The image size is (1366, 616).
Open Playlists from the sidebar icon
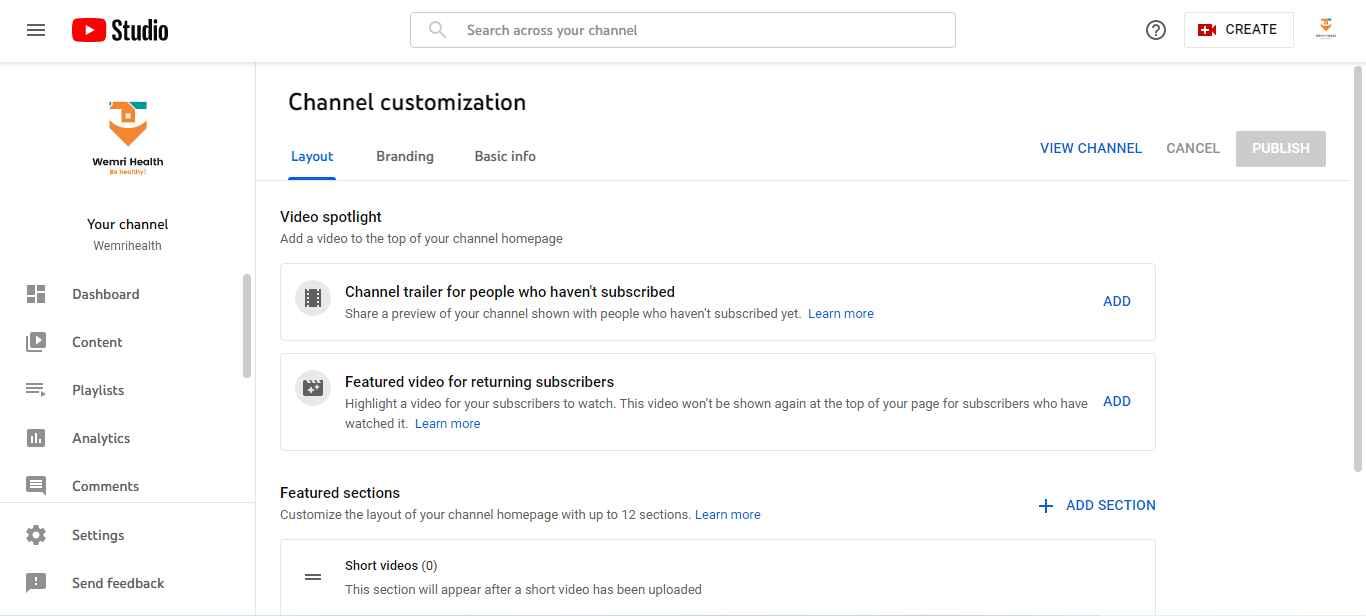36,390
